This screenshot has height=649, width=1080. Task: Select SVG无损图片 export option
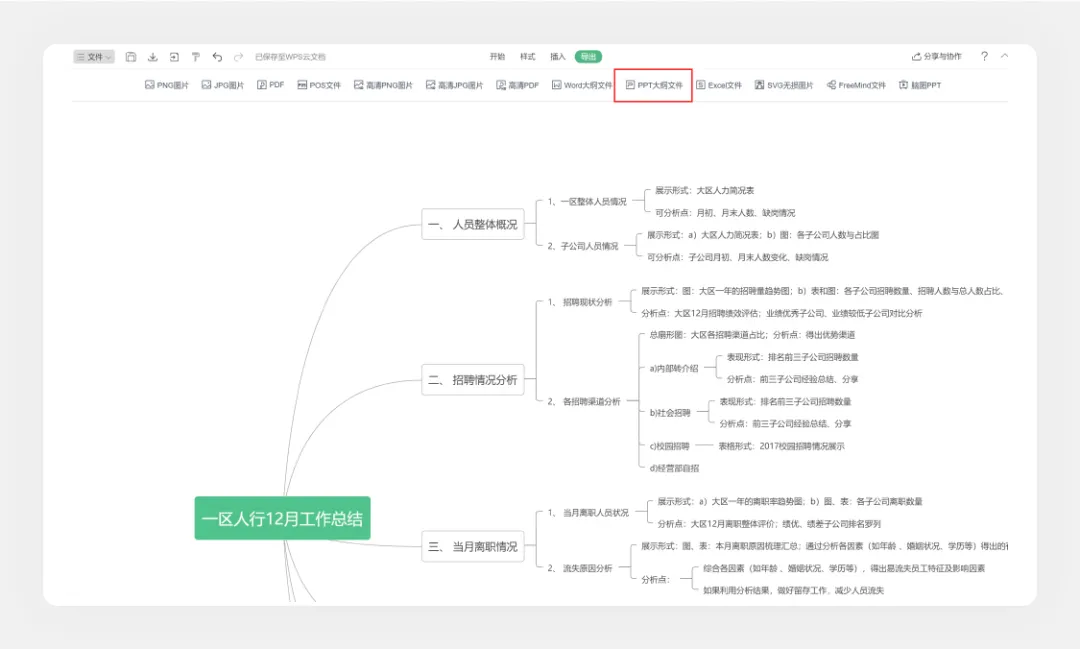click(784, 86)
